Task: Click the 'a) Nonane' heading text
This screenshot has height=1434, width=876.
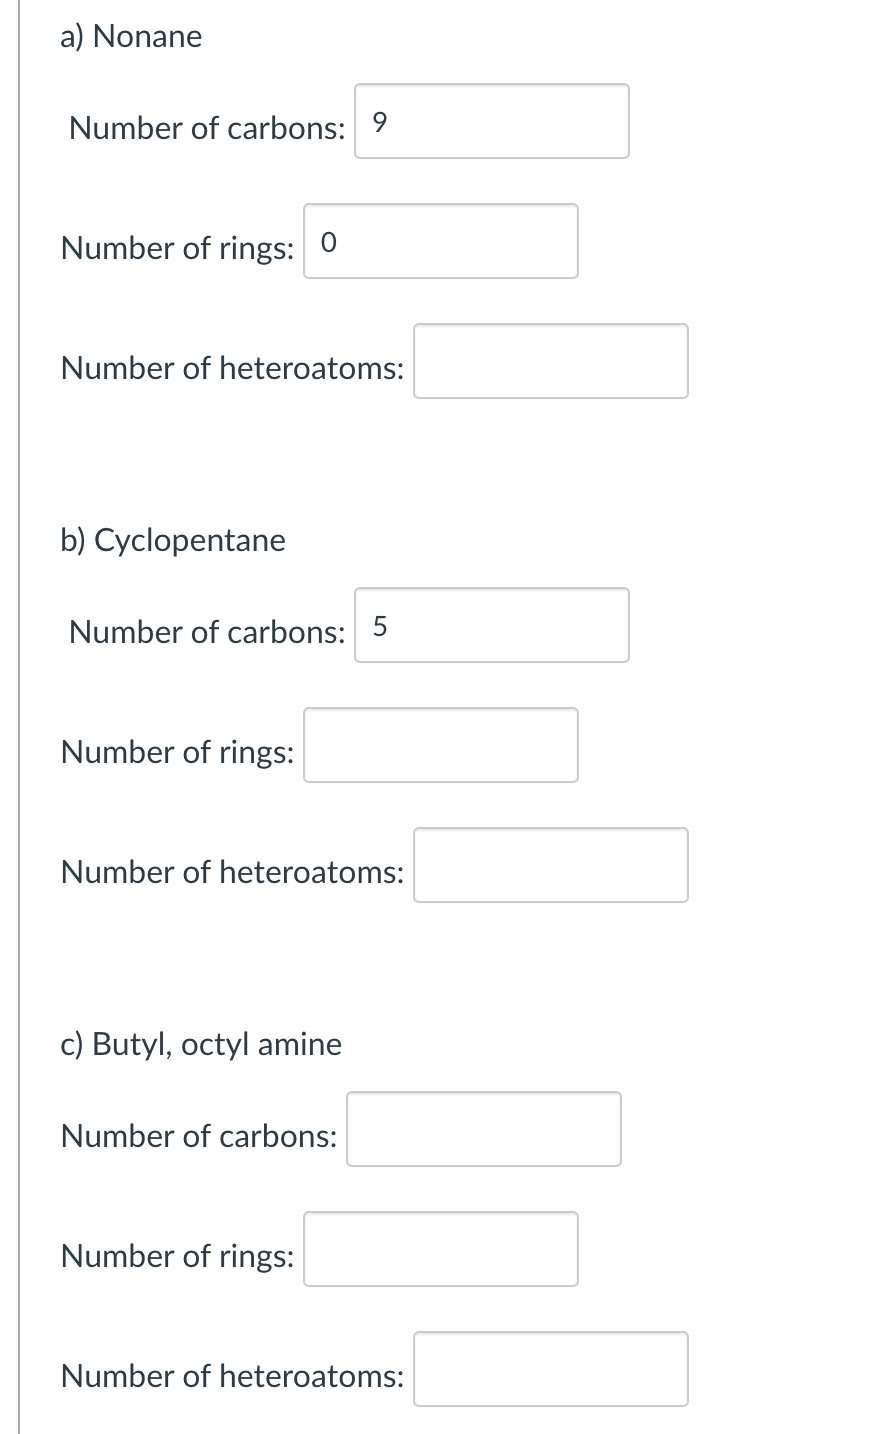Action: (x=131, y=37)
